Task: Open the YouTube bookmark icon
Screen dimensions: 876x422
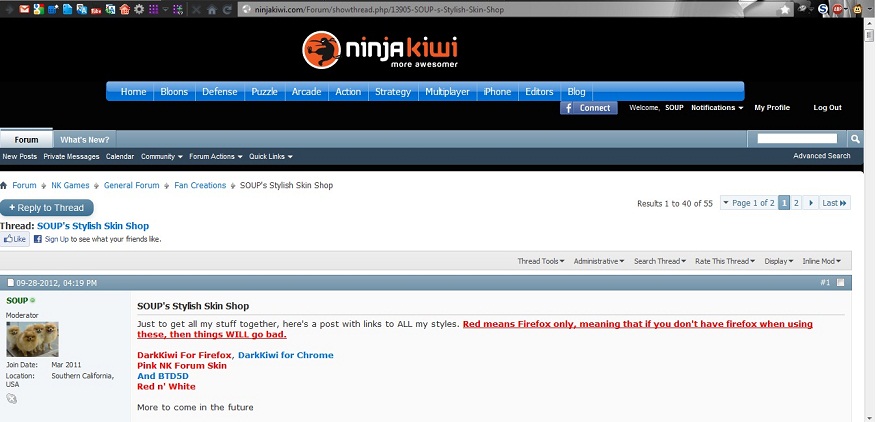Action: click(96, 10)
